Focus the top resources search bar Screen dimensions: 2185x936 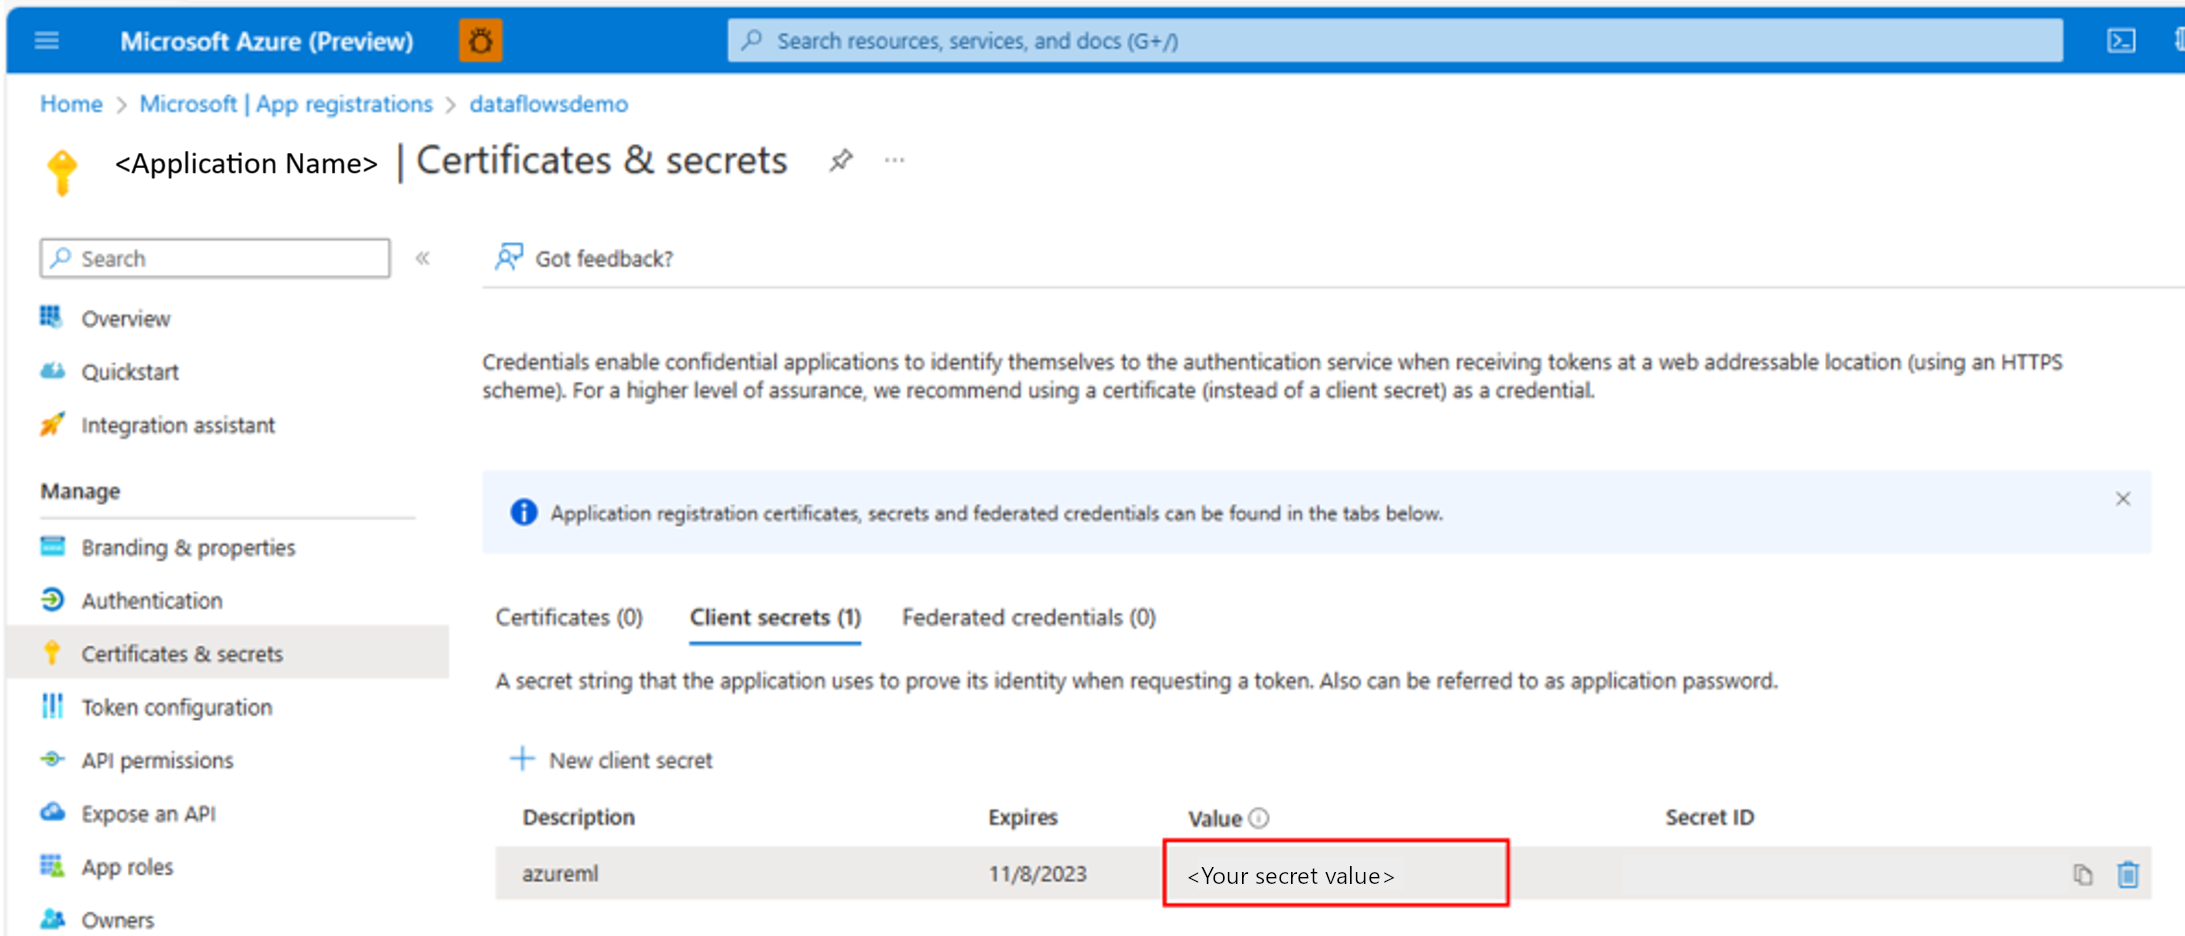(x=1395, y=41)
